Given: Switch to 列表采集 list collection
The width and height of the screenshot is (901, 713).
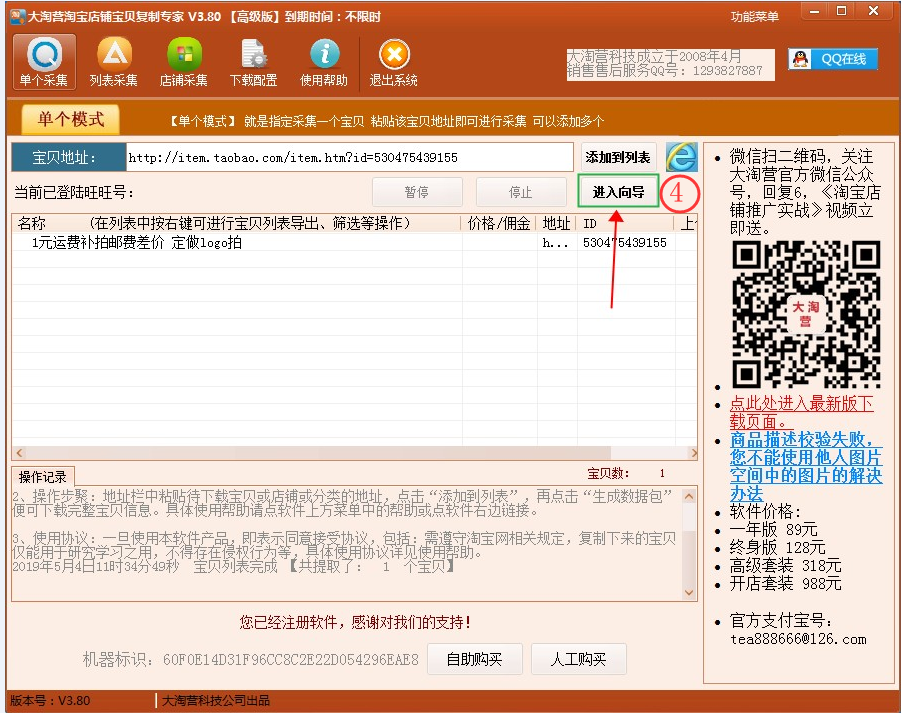Looking at the screenshot, I should click(114, 62).
